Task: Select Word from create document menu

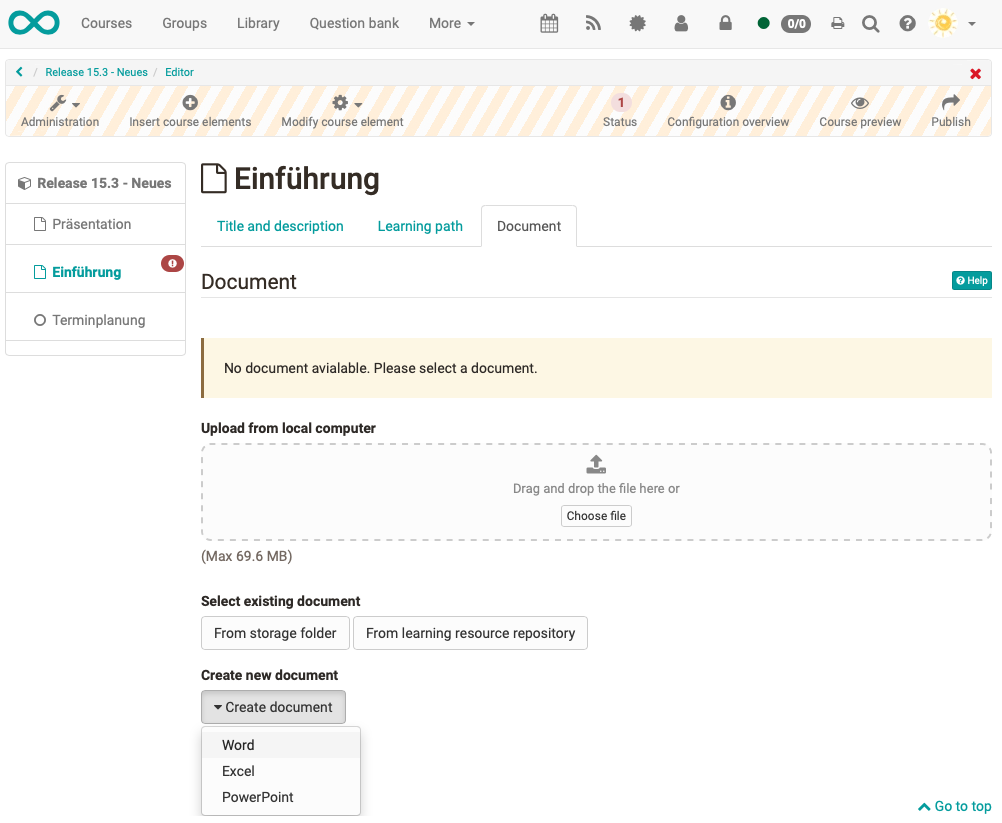Action: 238,745
